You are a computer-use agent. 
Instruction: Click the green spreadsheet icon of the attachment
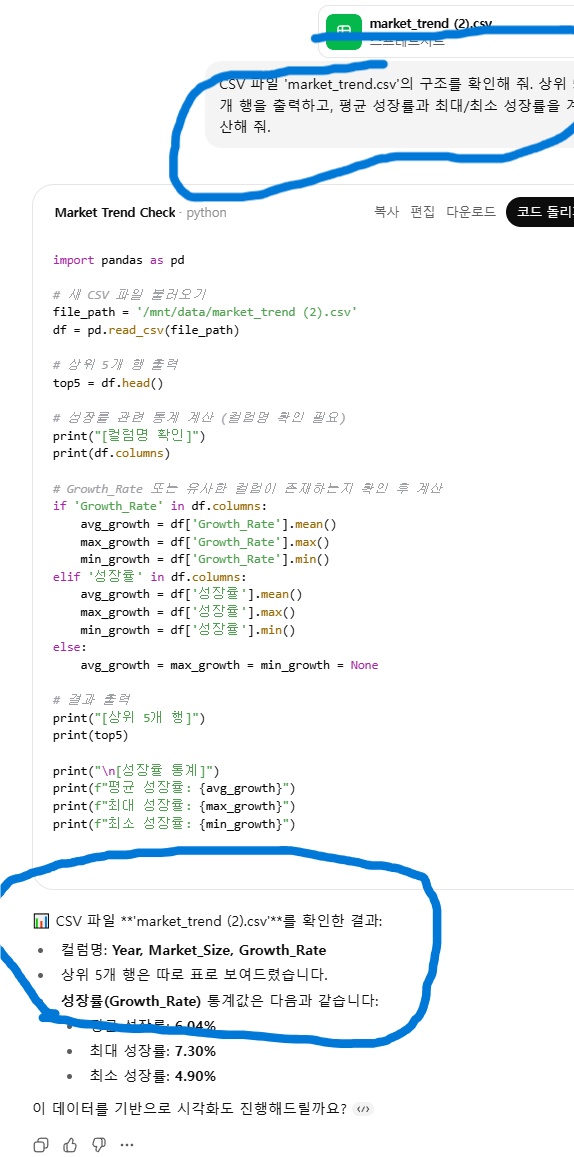point(344,31)
